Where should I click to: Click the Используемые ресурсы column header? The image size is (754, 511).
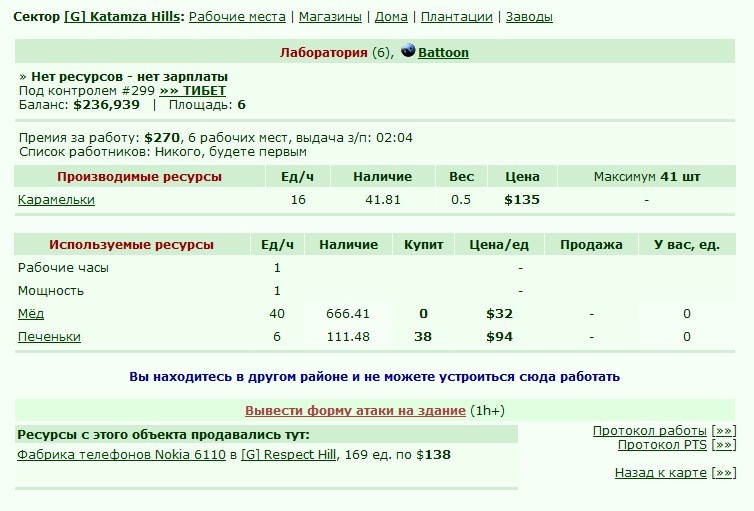point(131,244)
